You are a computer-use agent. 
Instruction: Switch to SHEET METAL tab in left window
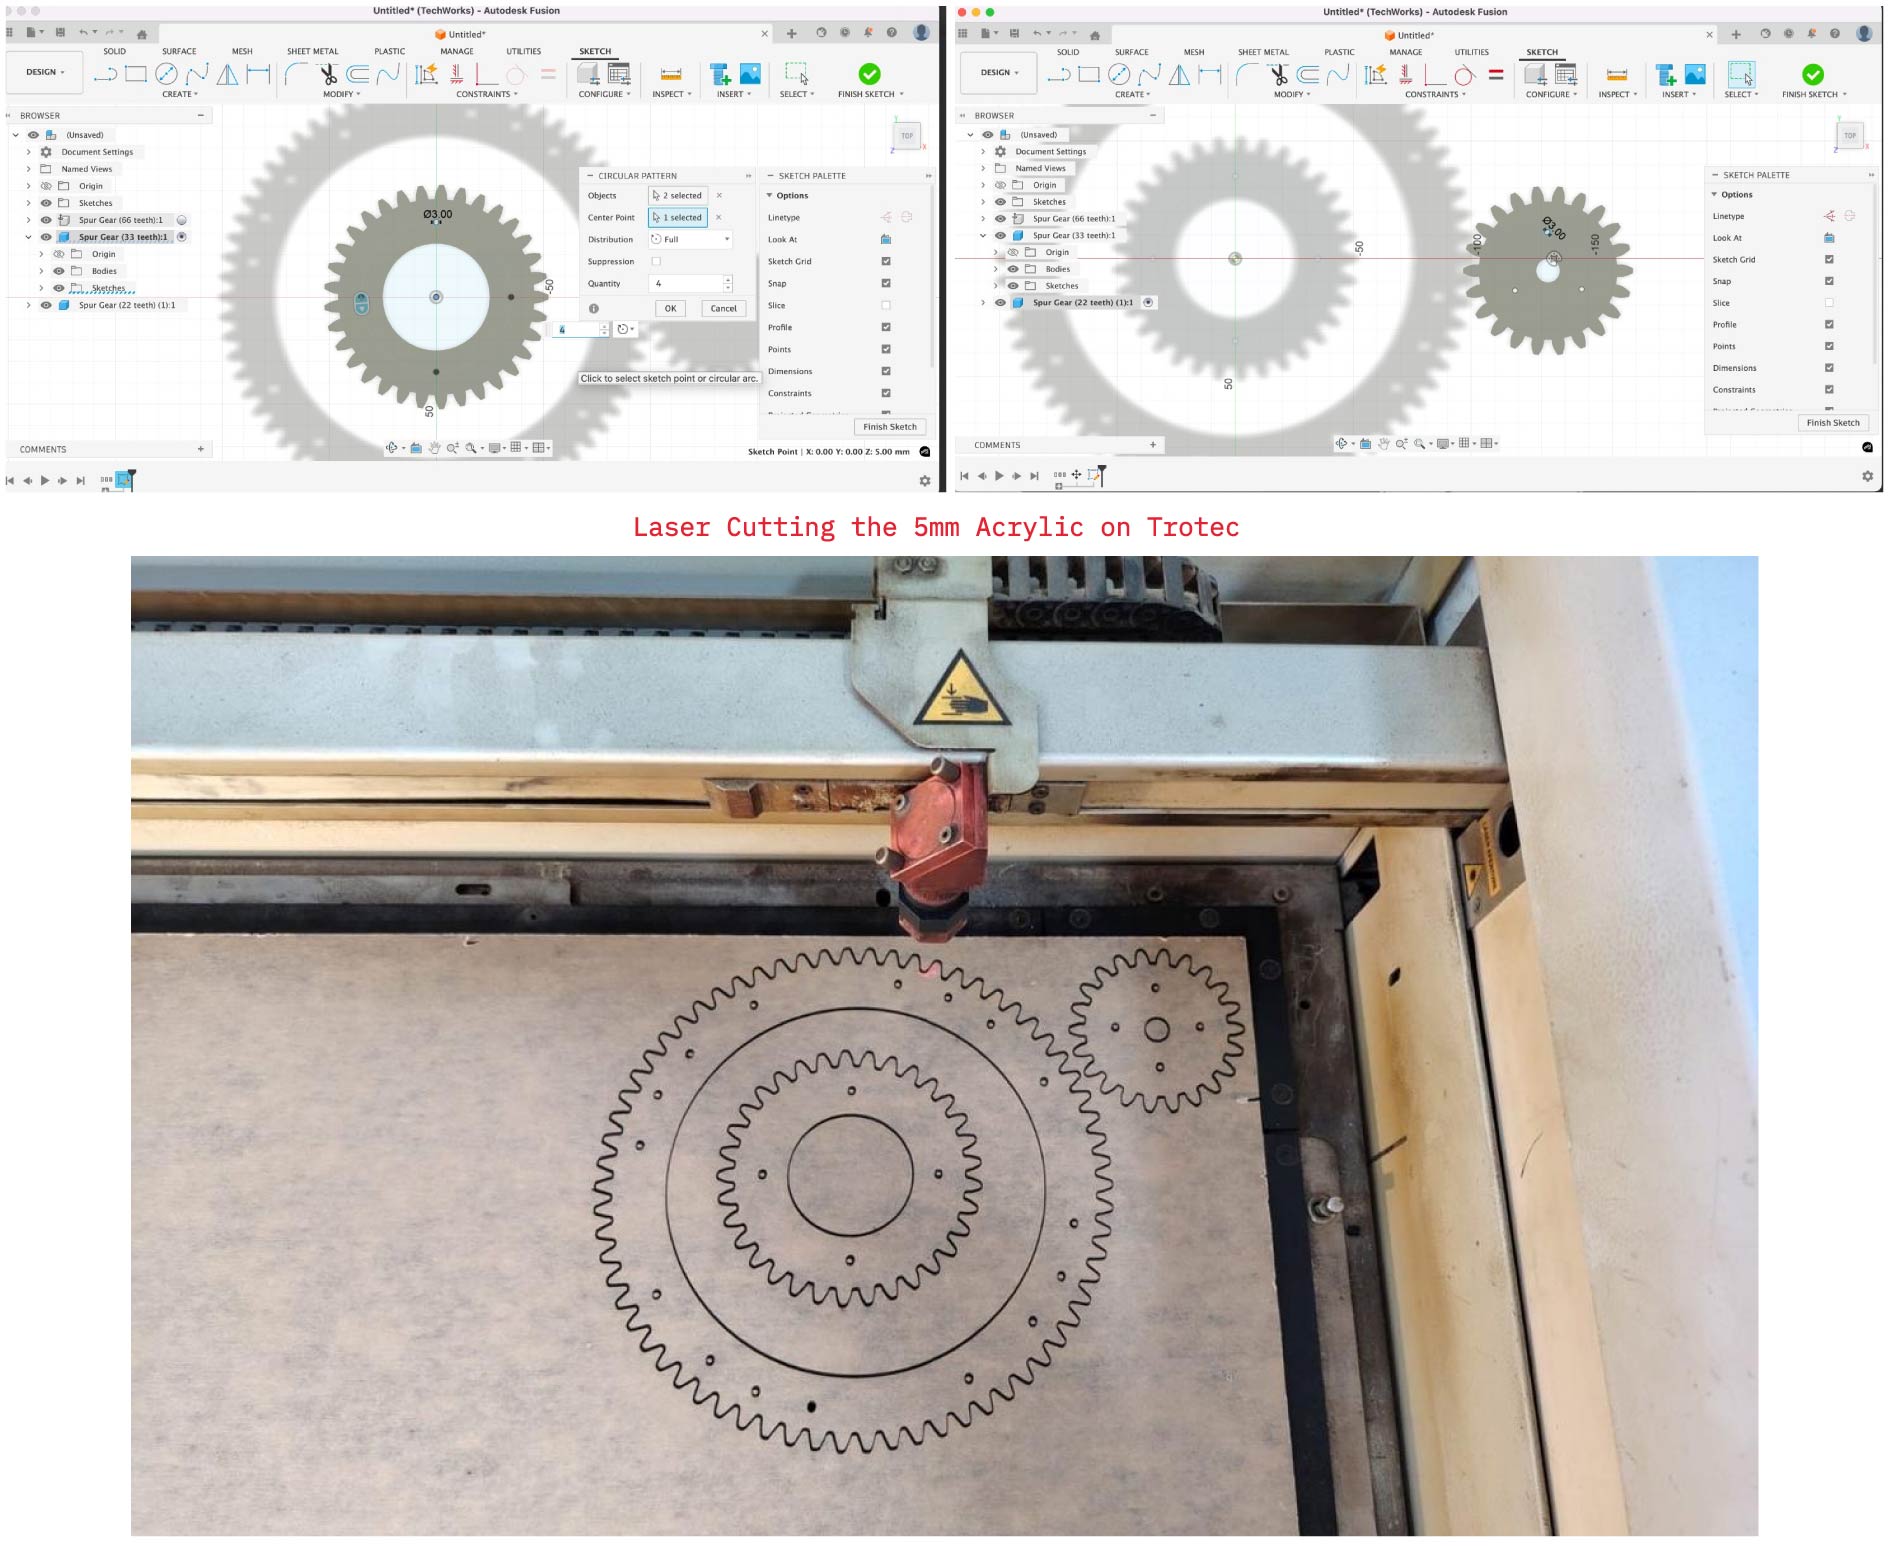coord(312,51)
